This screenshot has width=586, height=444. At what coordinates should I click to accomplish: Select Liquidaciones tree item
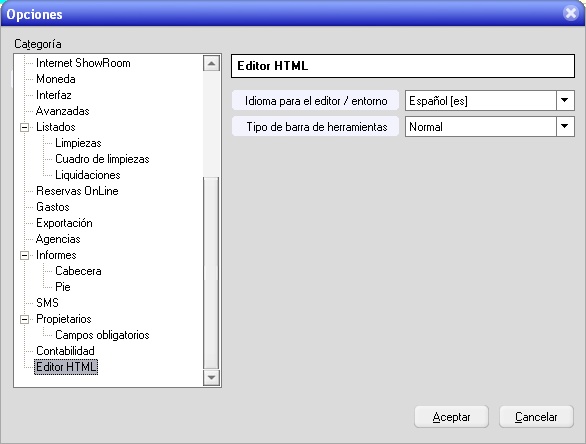[x=87, y=175]
